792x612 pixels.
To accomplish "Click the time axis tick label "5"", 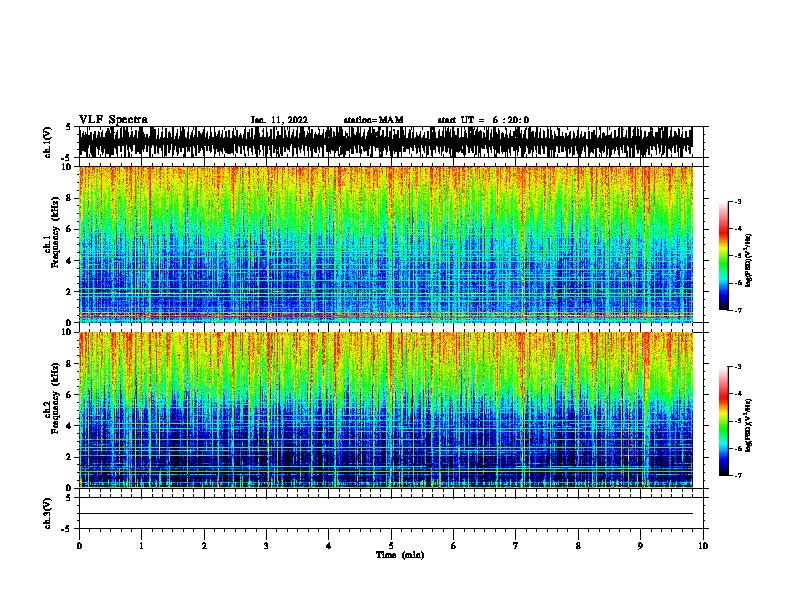I will pos(391,546).
